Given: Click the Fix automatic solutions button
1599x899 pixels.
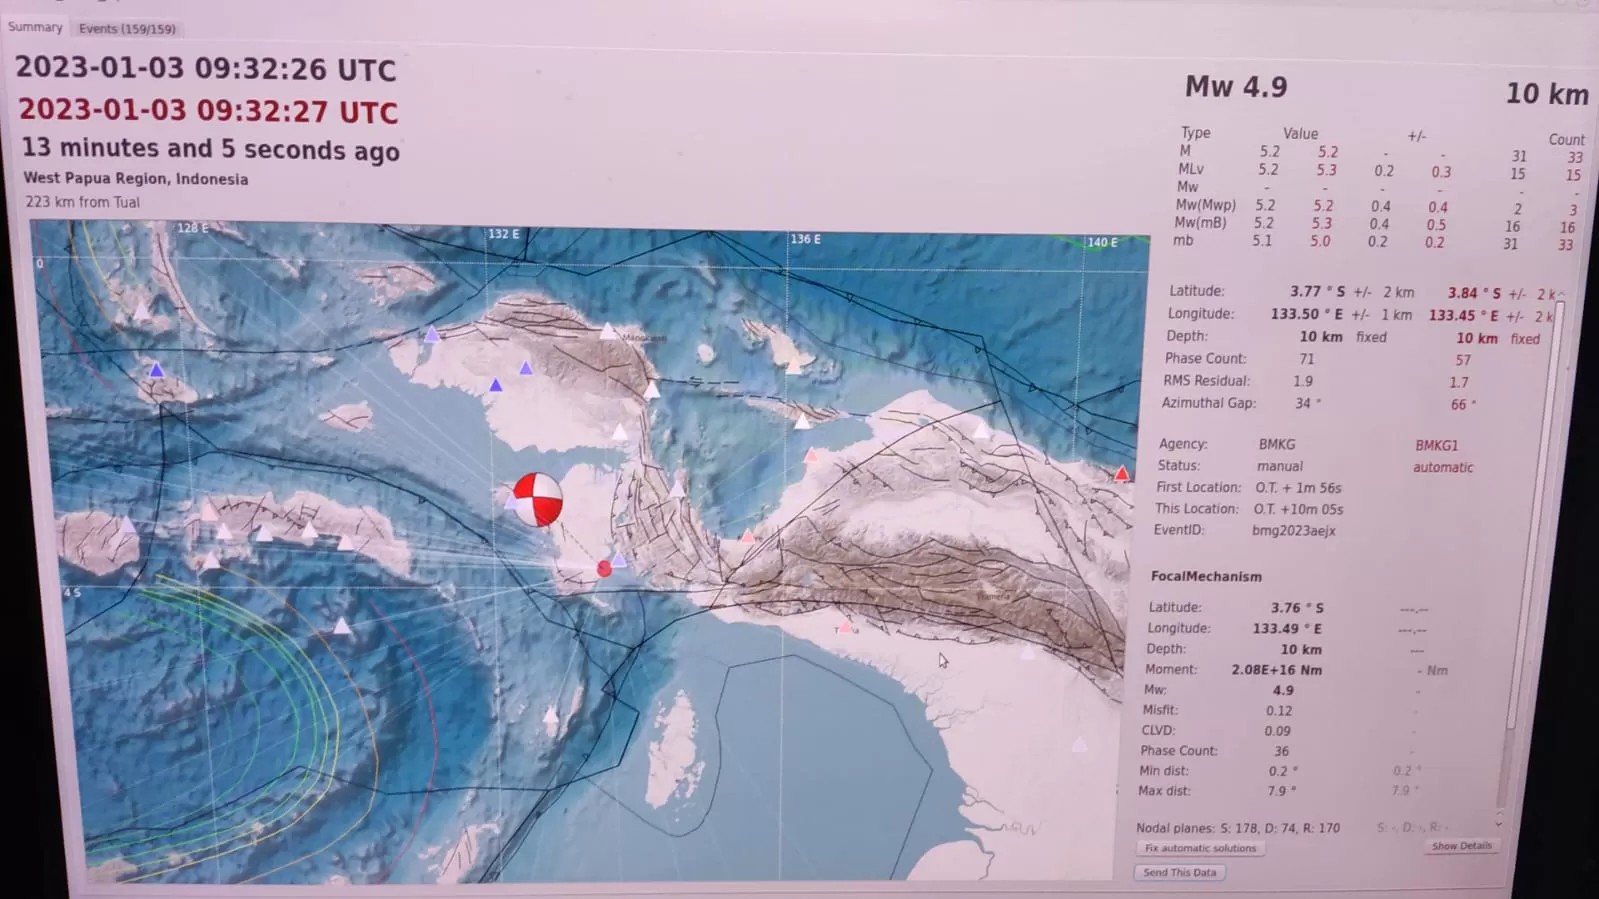Looking at the screenshot, I should click(x=1200, y=848).
